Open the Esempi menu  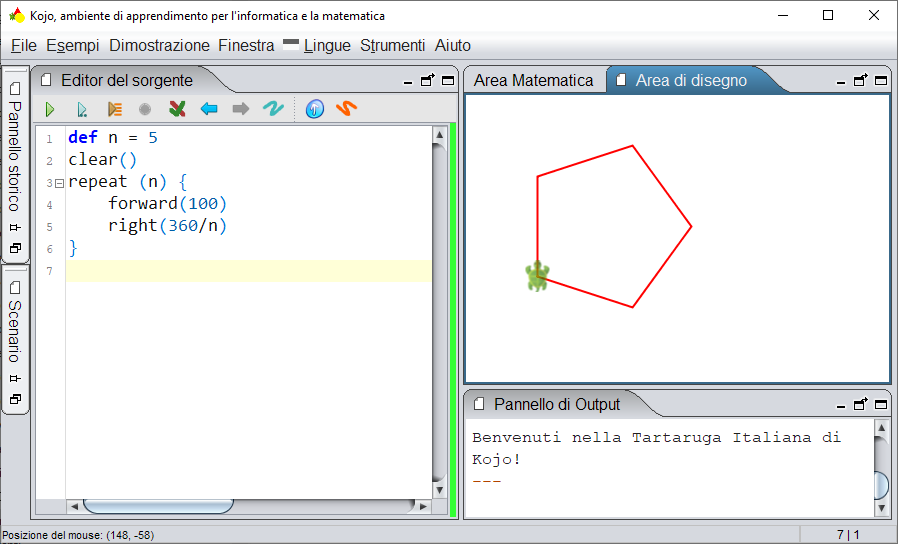click(73, 45)
